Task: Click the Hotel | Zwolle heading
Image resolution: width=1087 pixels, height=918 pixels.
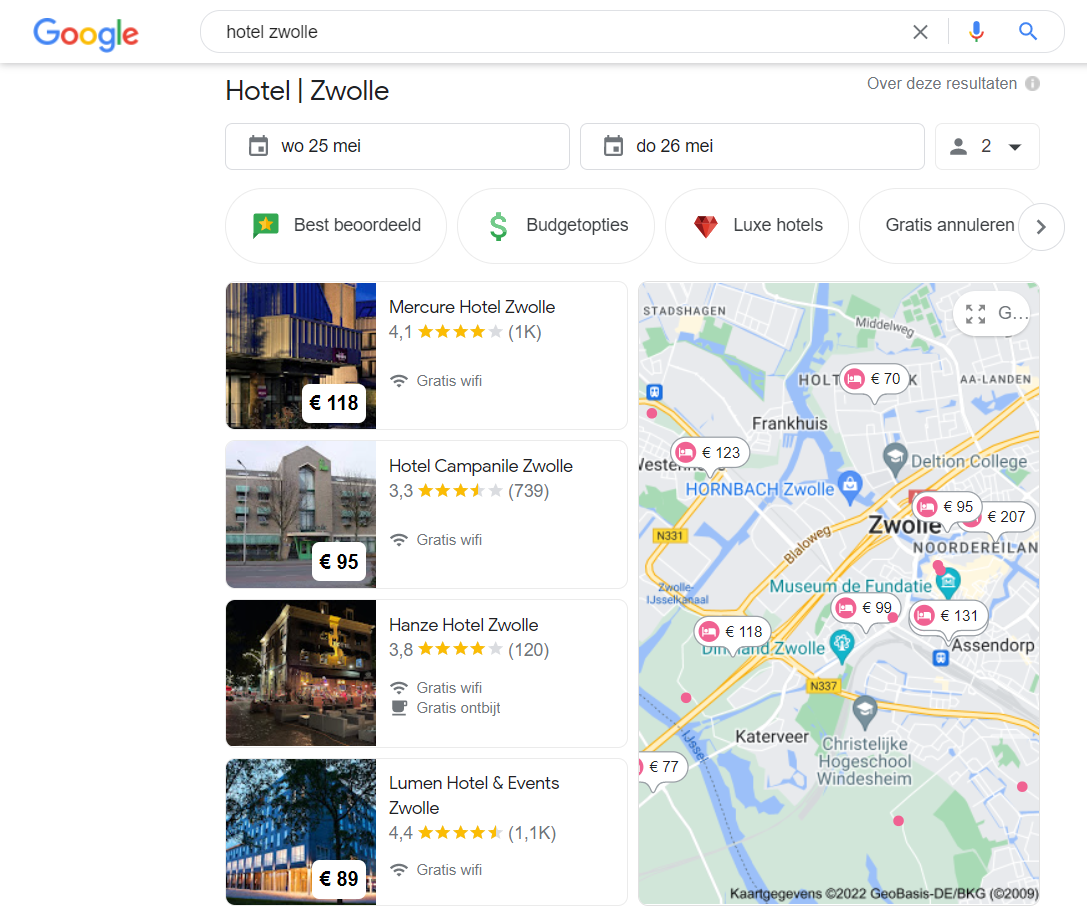Action: 307,91
